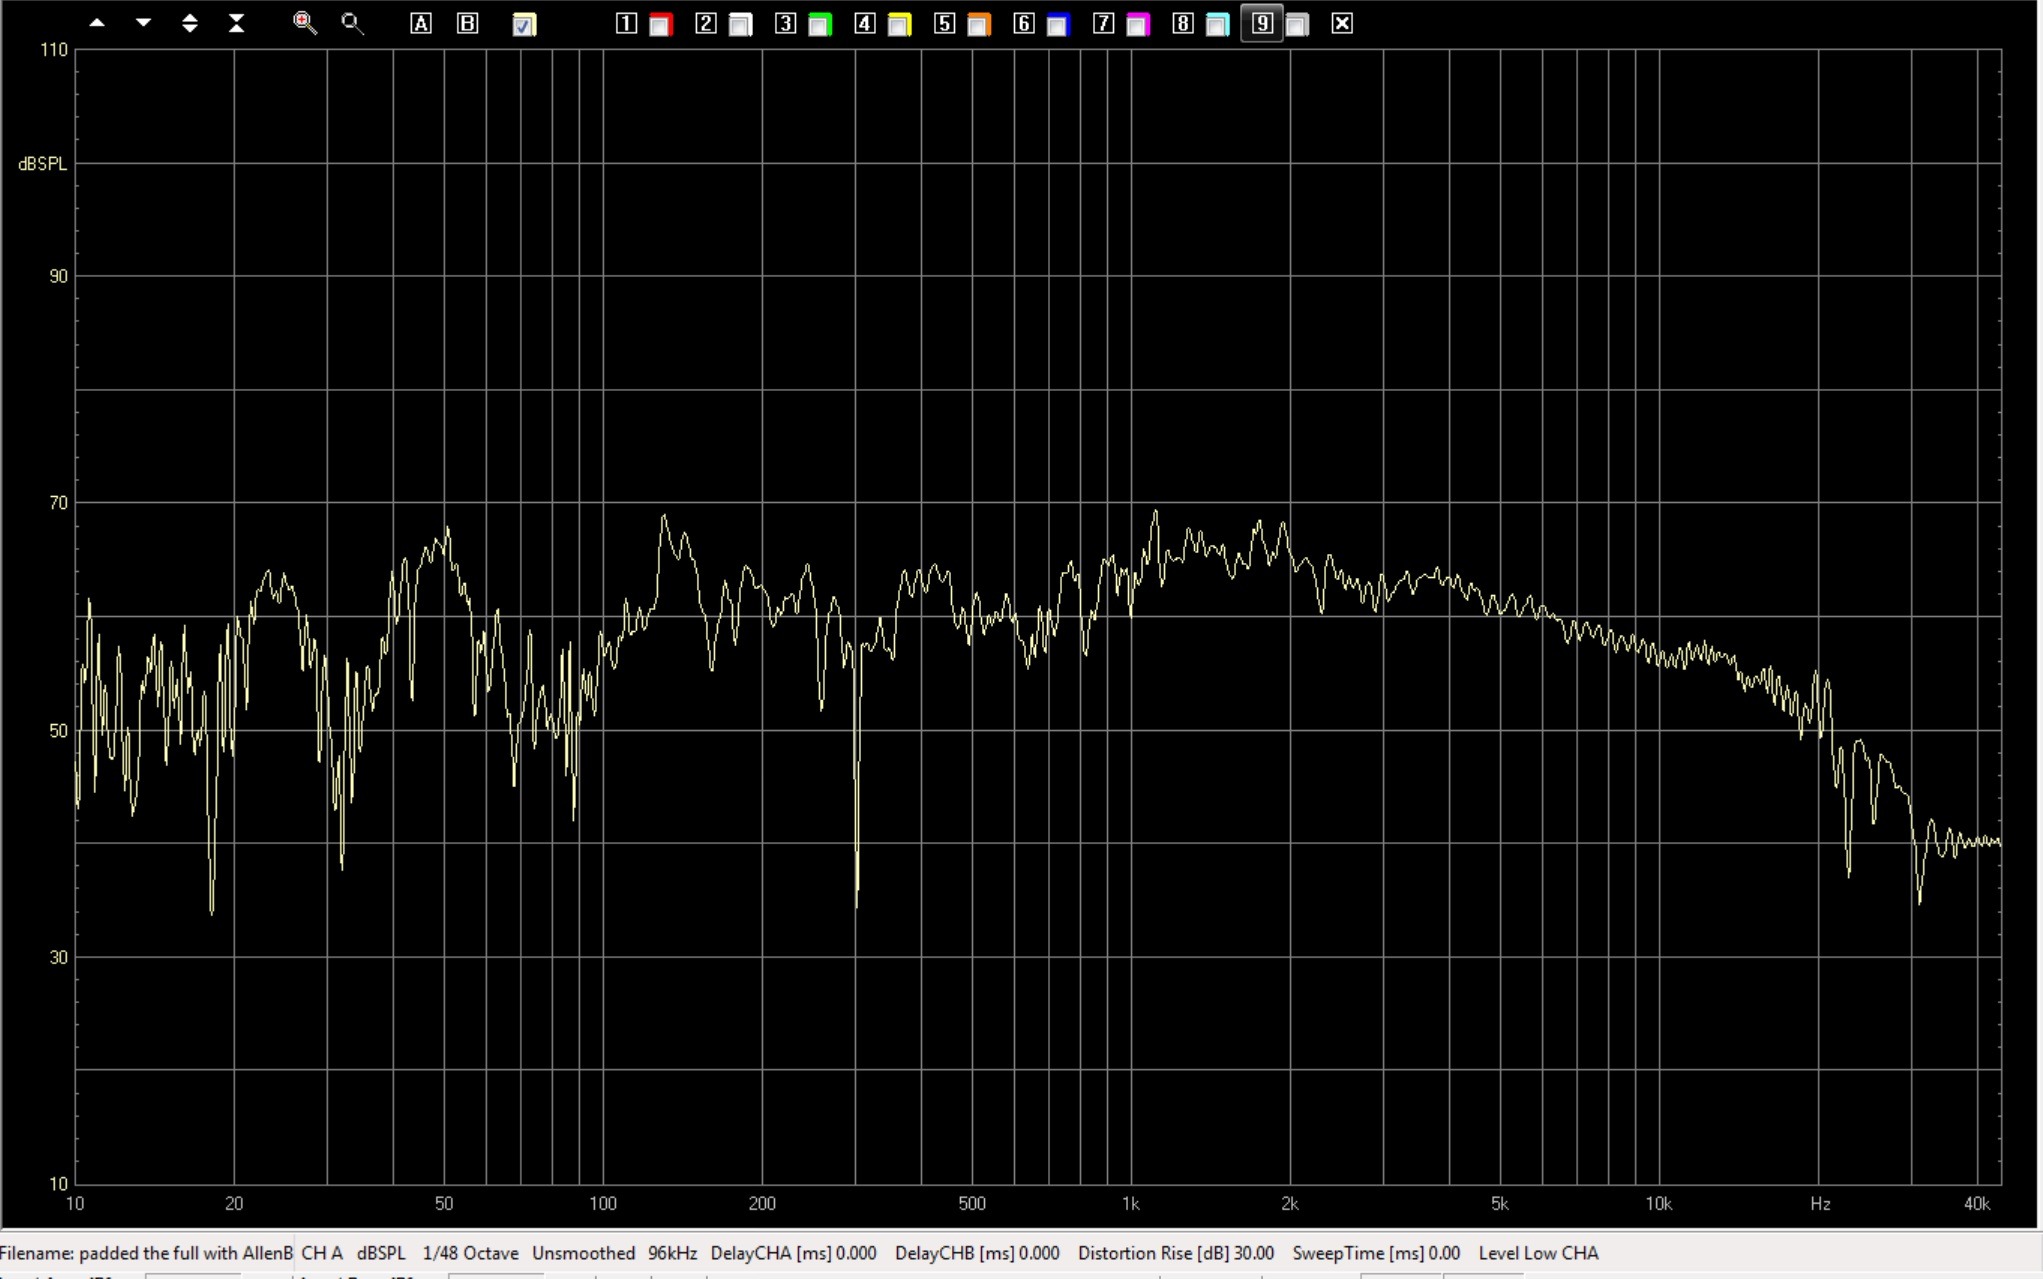Toggle the cyan overlay 8 checkbox
Screen dimensions: 2043x1279
(x=1217, y=24)
